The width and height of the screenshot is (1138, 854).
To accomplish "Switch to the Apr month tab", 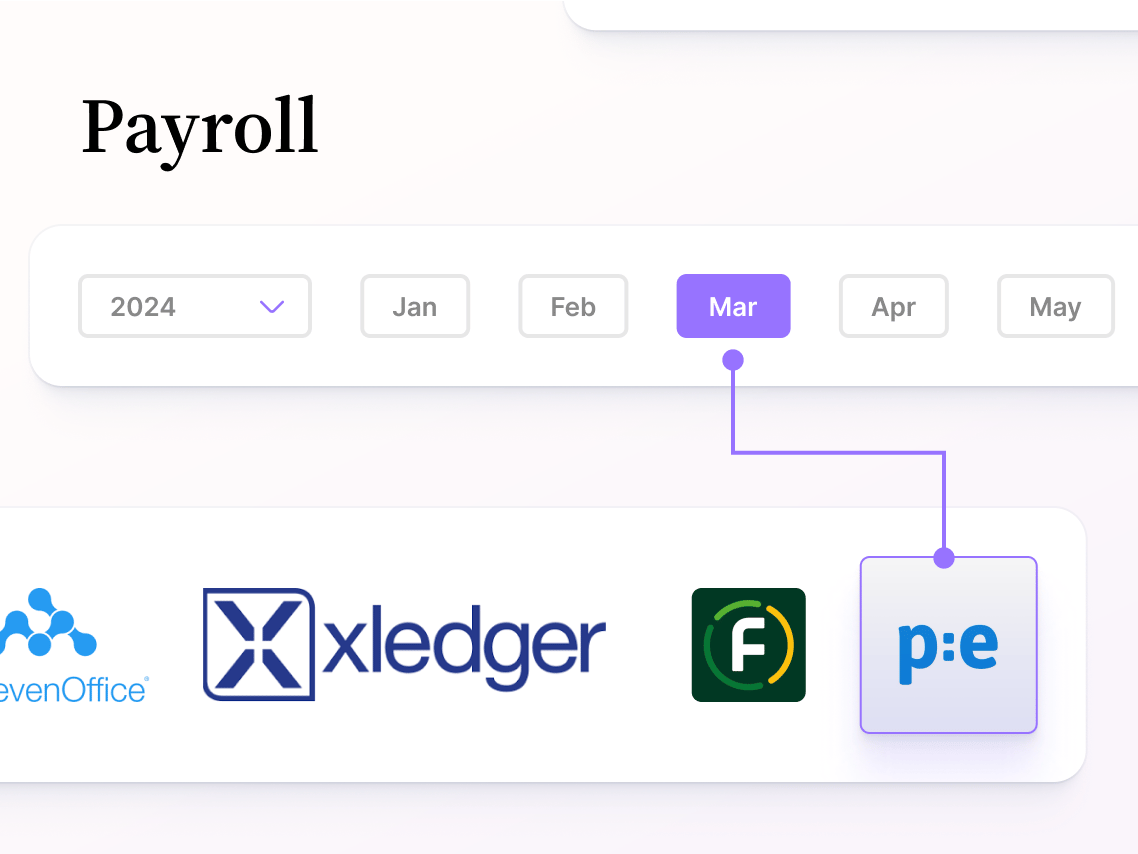I will (x=893, y=306).
